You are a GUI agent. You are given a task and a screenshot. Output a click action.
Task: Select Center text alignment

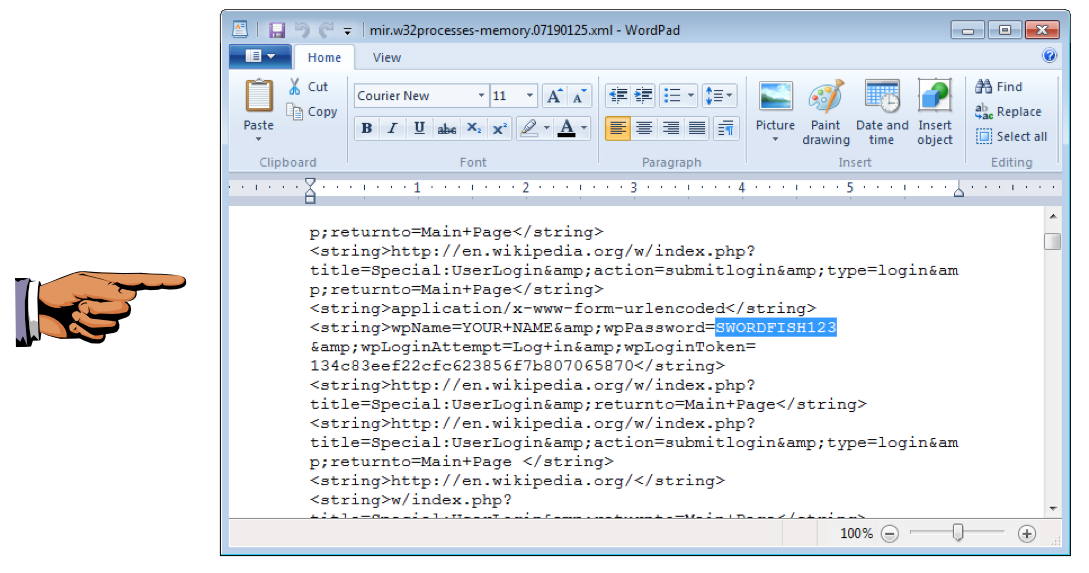[644, 128]
